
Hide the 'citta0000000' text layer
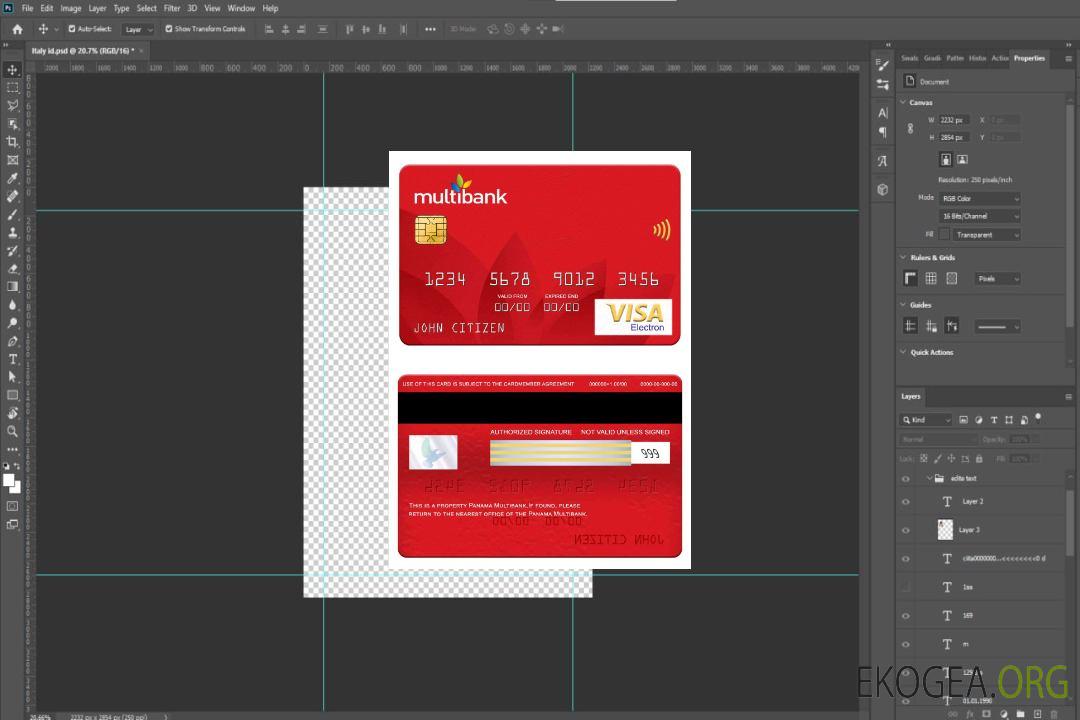[x=906, y=559]
